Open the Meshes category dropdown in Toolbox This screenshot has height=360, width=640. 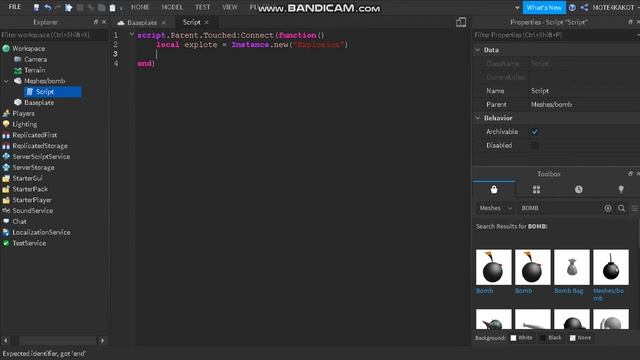pyautogui.click(x=495, y=208)
